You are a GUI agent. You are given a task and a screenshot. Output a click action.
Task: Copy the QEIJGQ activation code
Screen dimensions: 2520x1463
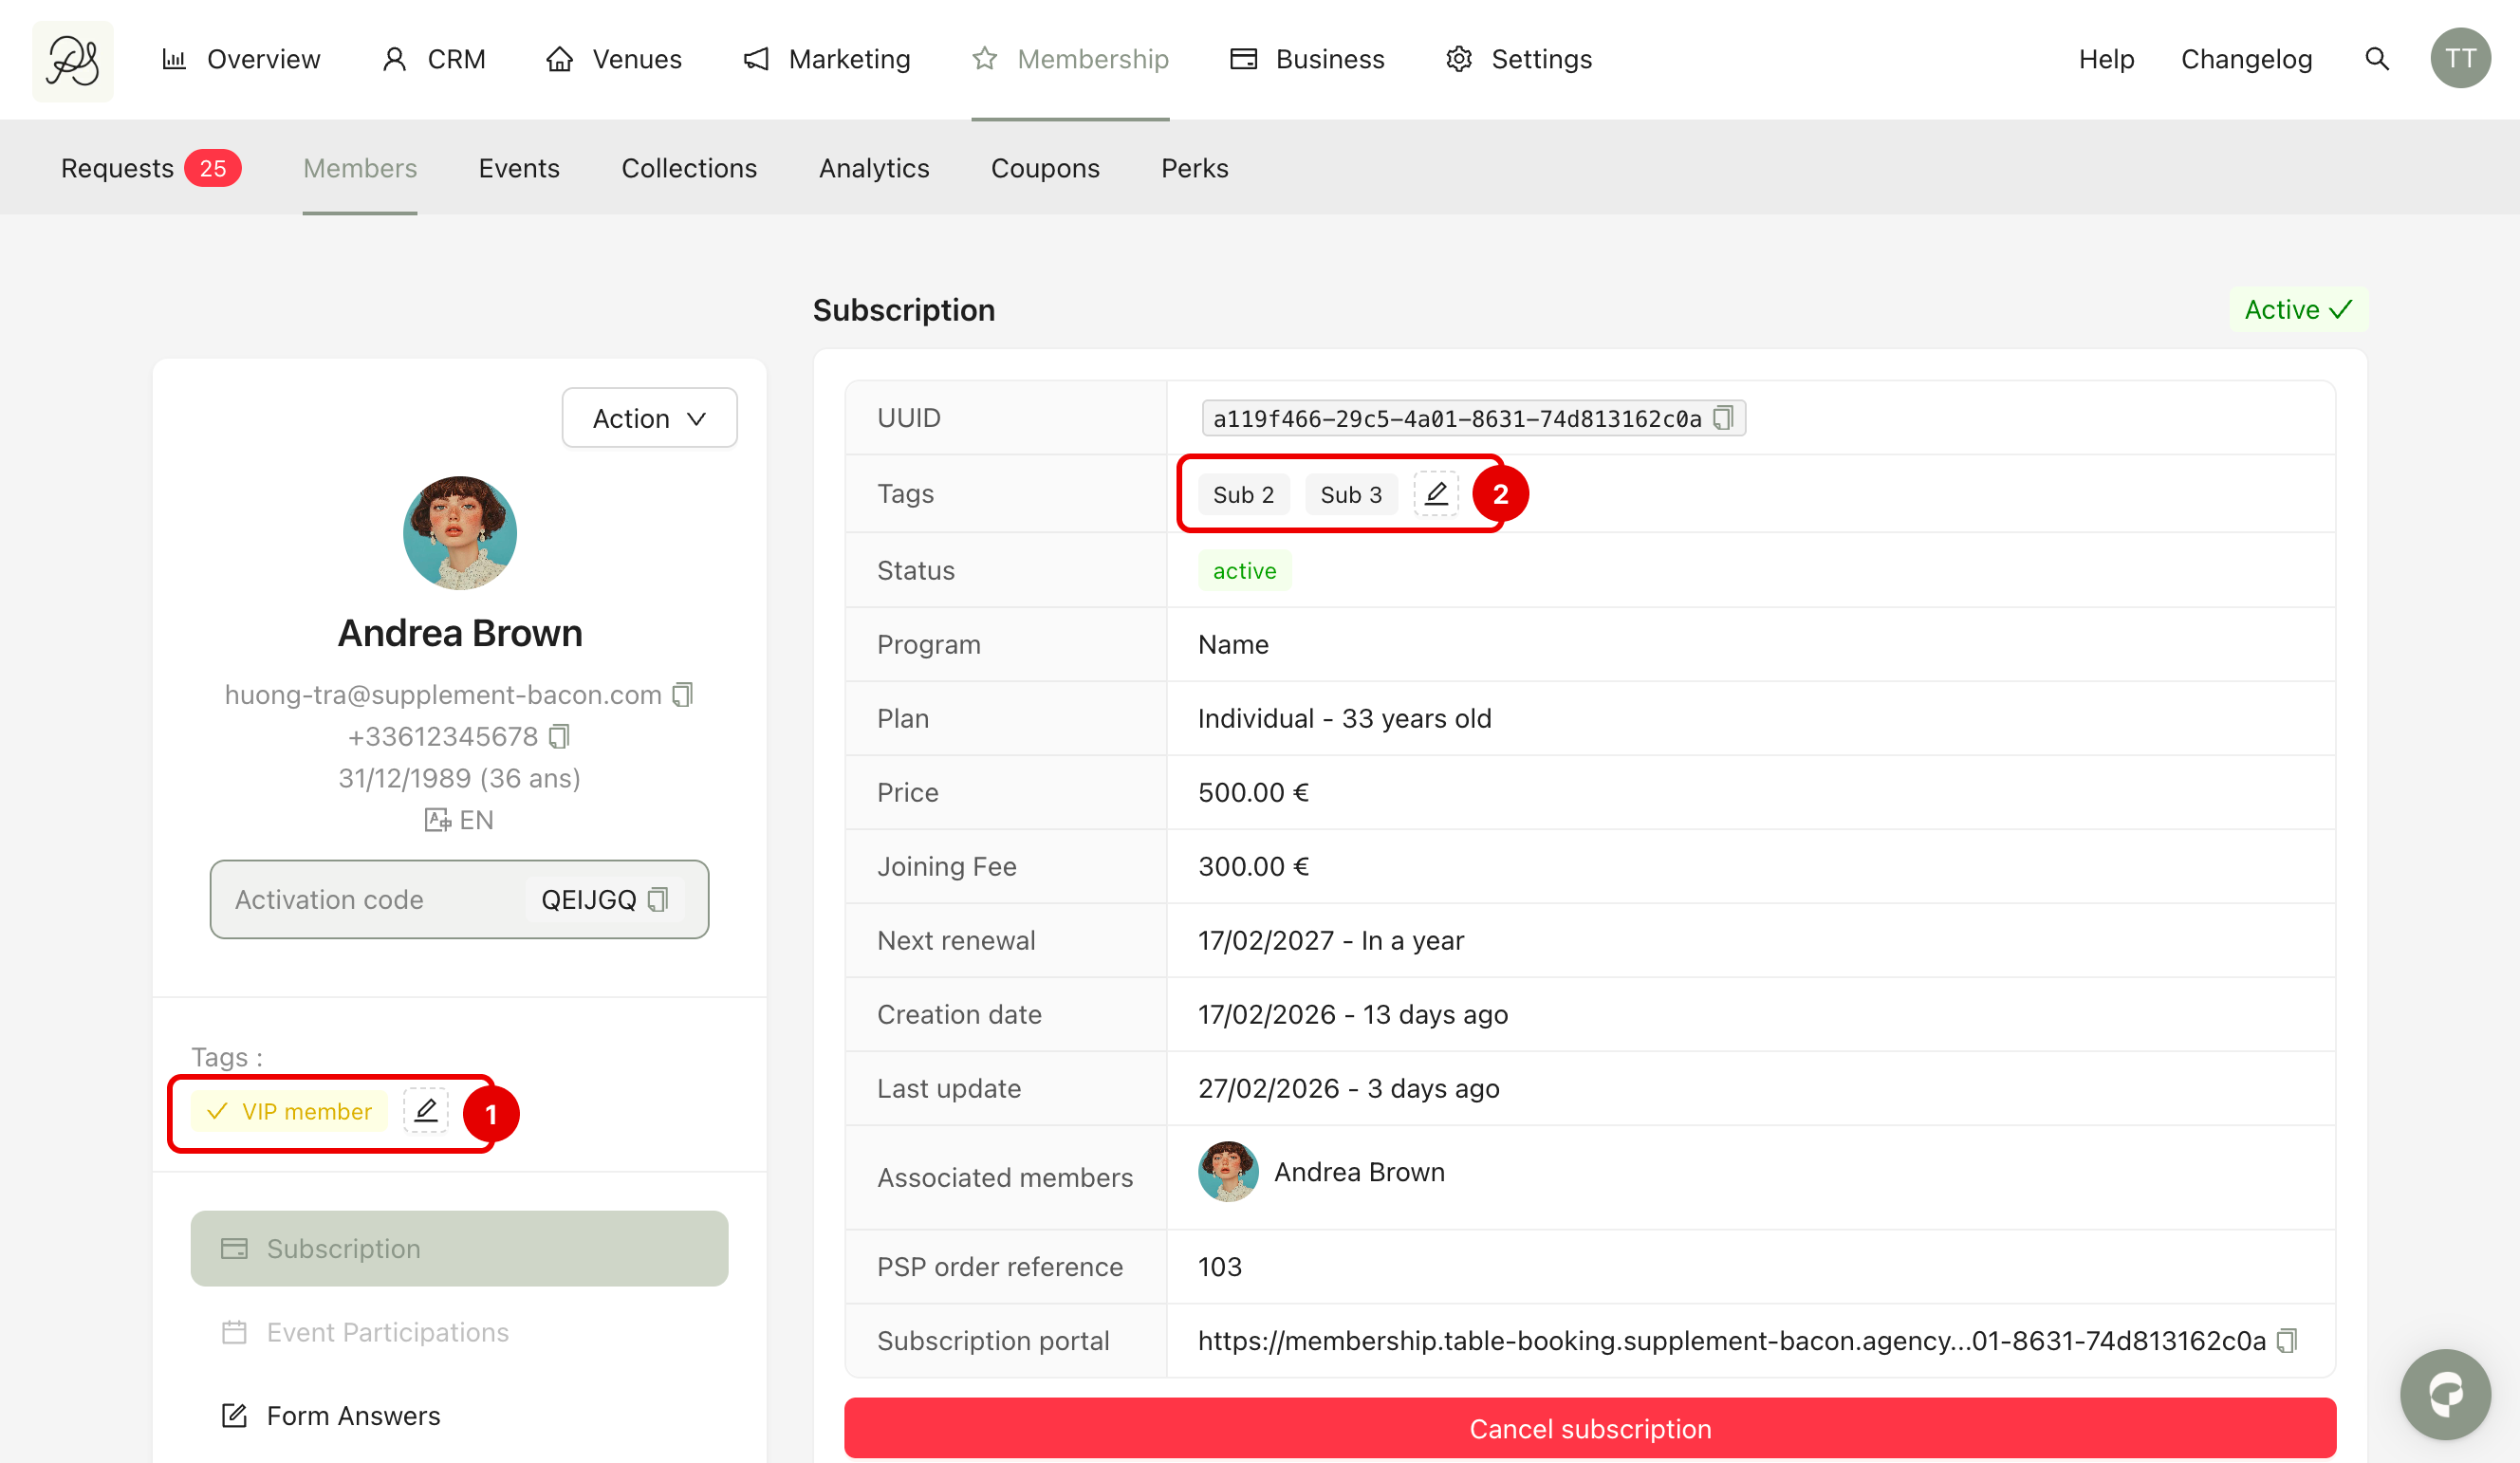(658, 900)
